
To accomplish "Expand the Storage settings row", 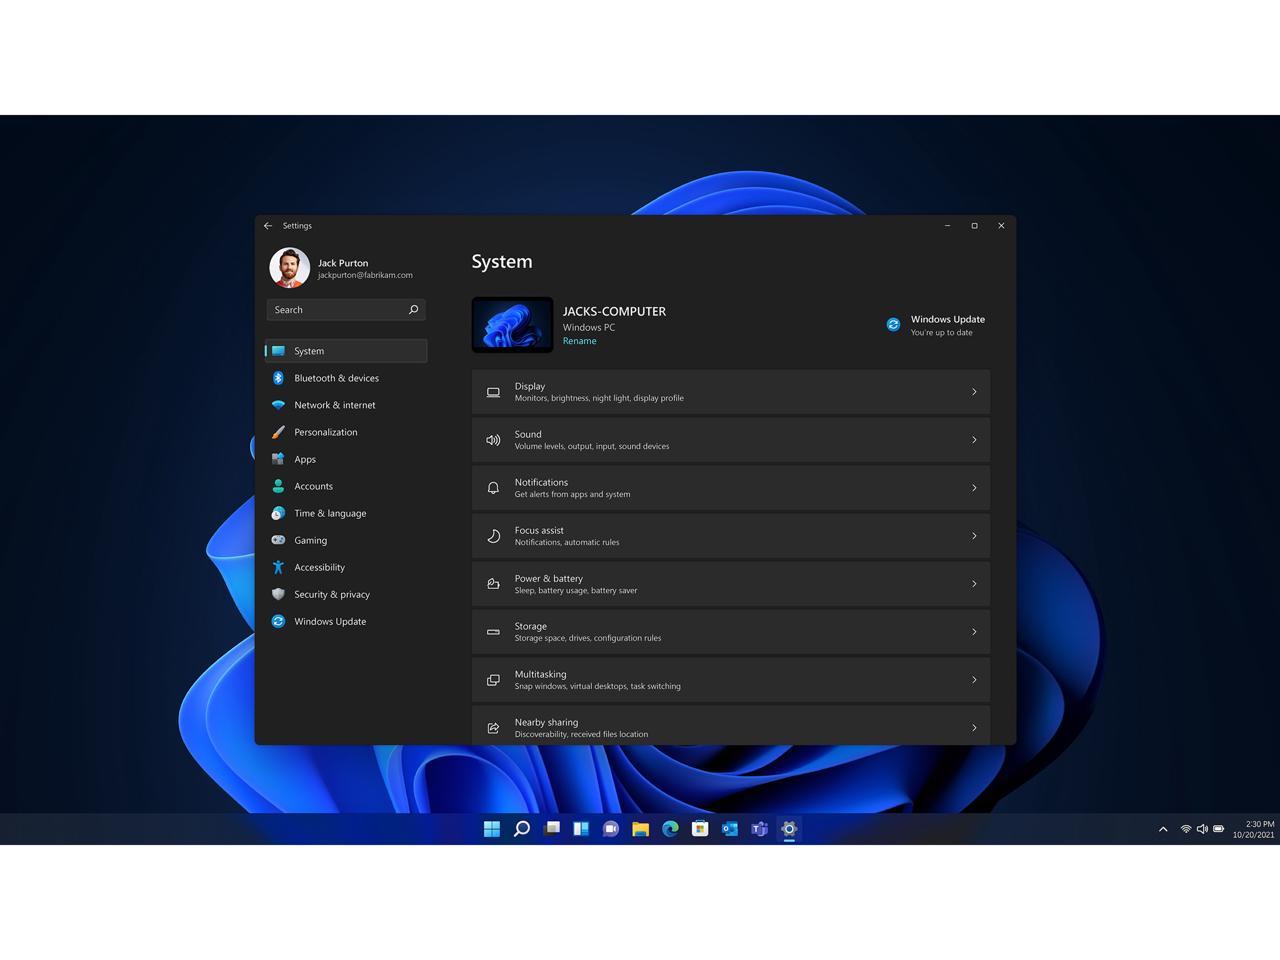I will coord(730,631).
